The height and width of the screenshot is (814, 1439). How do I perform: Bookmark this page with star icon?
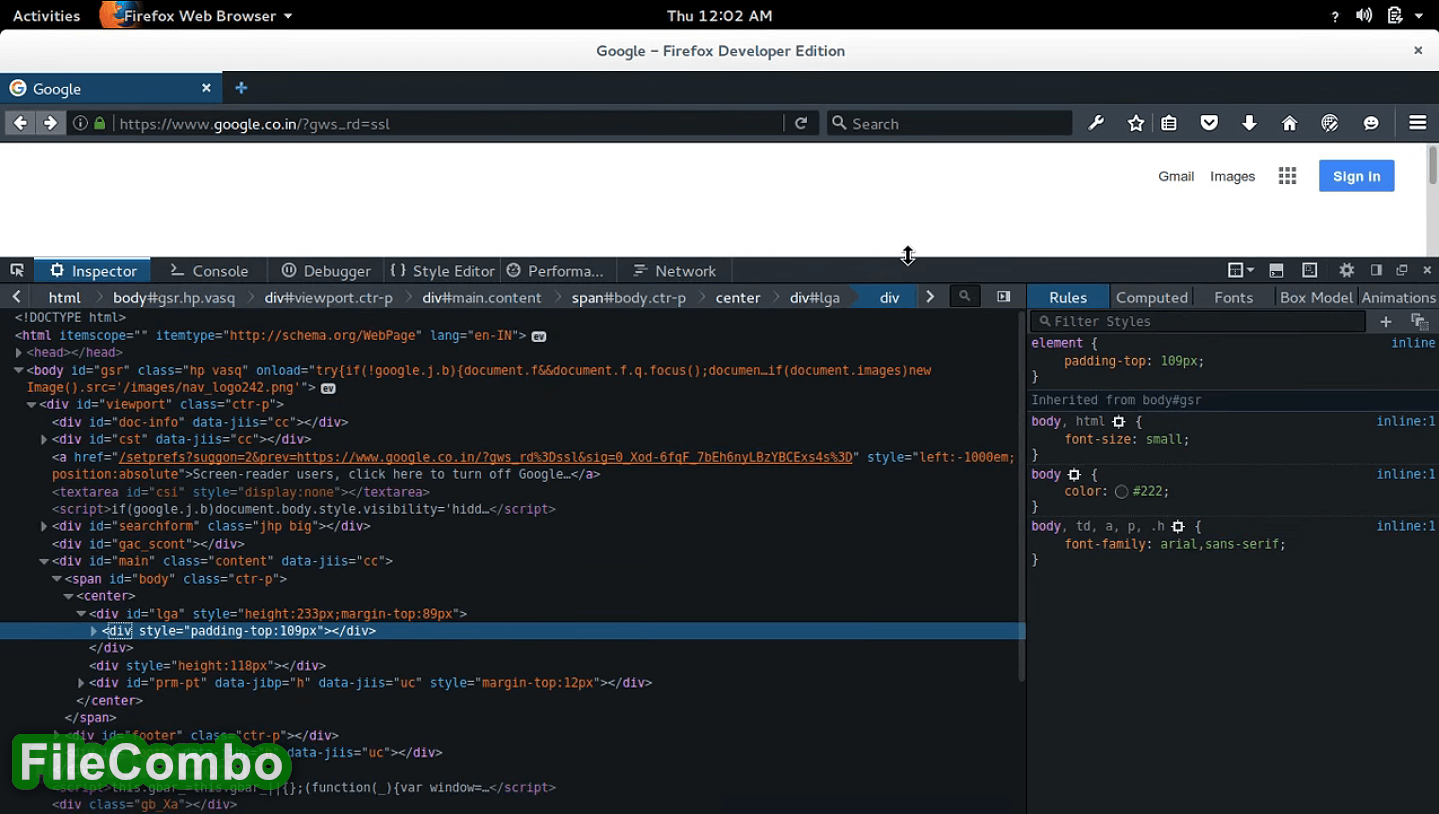[x=1136, y=123]
